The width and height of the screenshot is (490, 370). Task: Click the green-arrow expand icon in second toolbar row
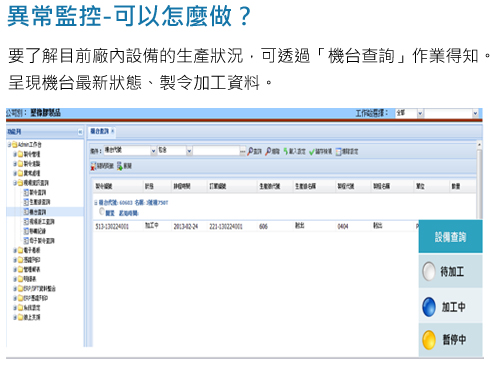(120, 166)
